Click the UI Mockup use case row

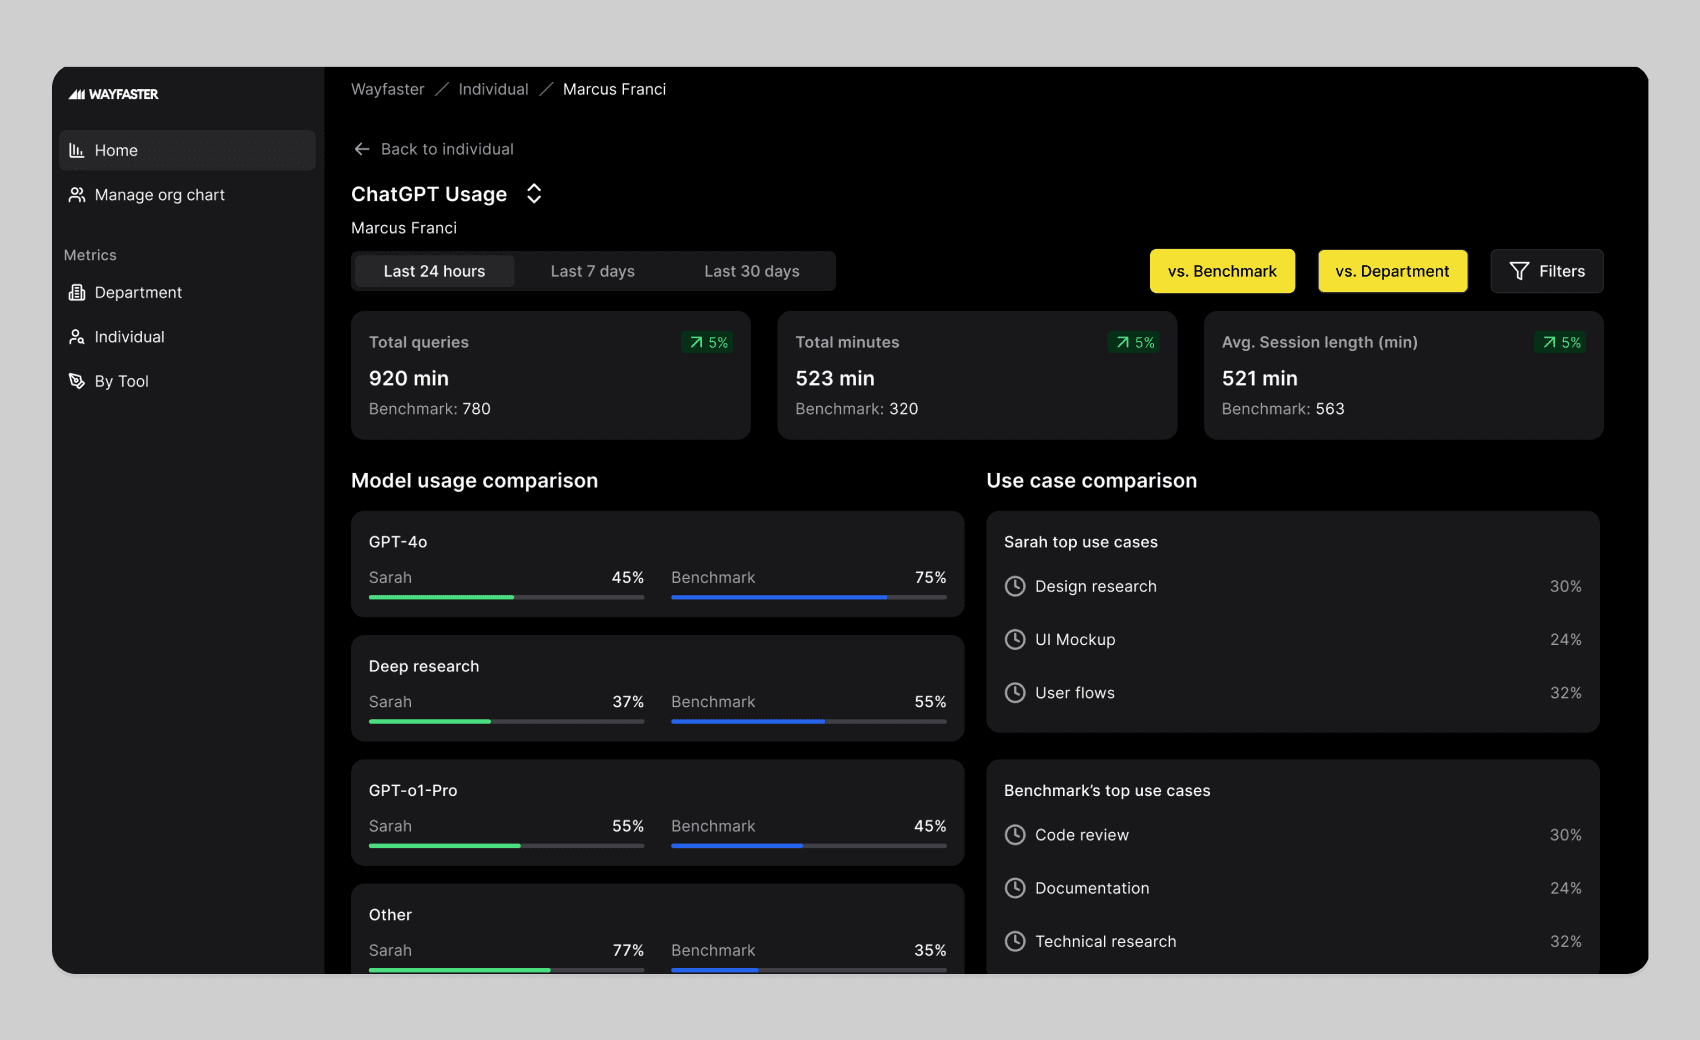pyautogui.click(x=1293, y=639)
